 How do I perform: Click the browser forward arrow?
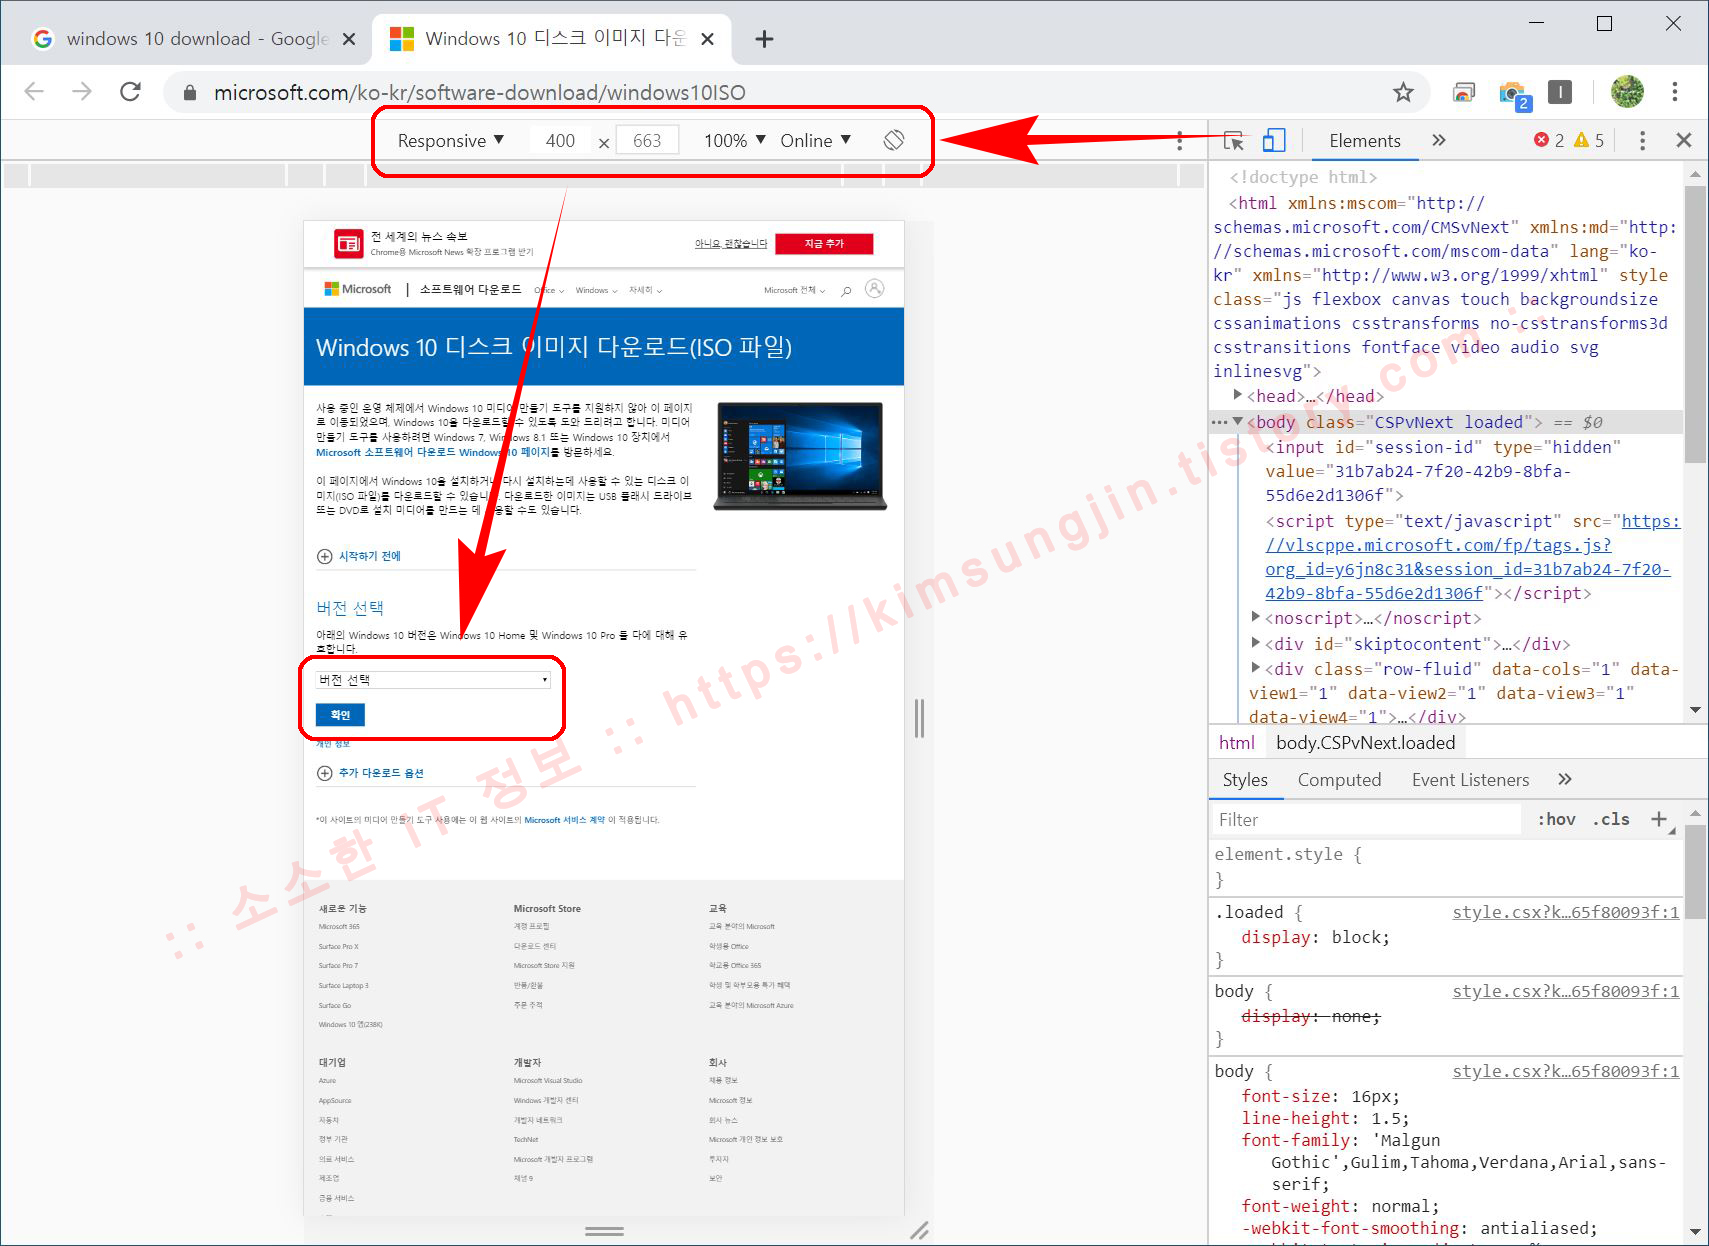(x=82, y=92)
